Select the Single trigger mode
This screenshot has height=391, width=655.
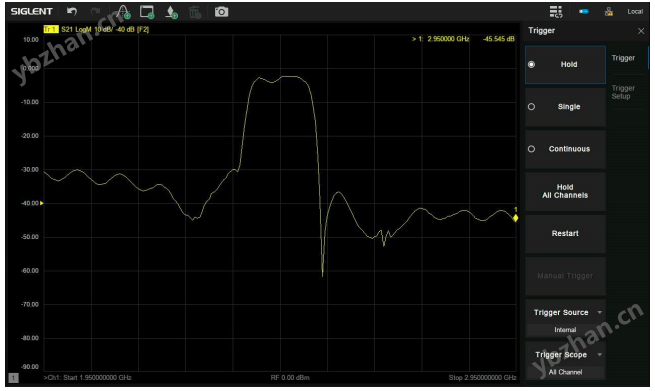pyautogui.click(x=565, y=107)
